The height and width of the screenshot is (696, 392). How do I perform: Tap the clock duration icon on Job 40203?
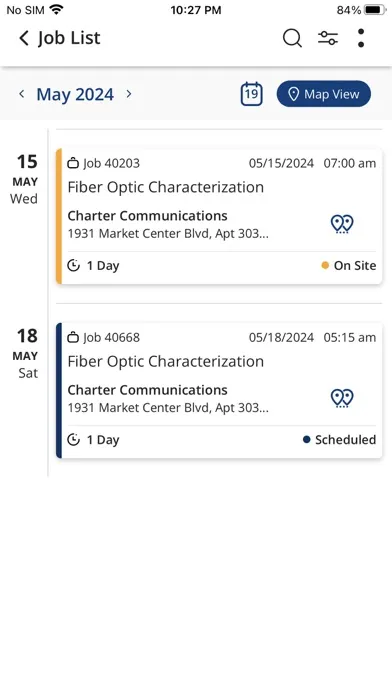(73, 265)
